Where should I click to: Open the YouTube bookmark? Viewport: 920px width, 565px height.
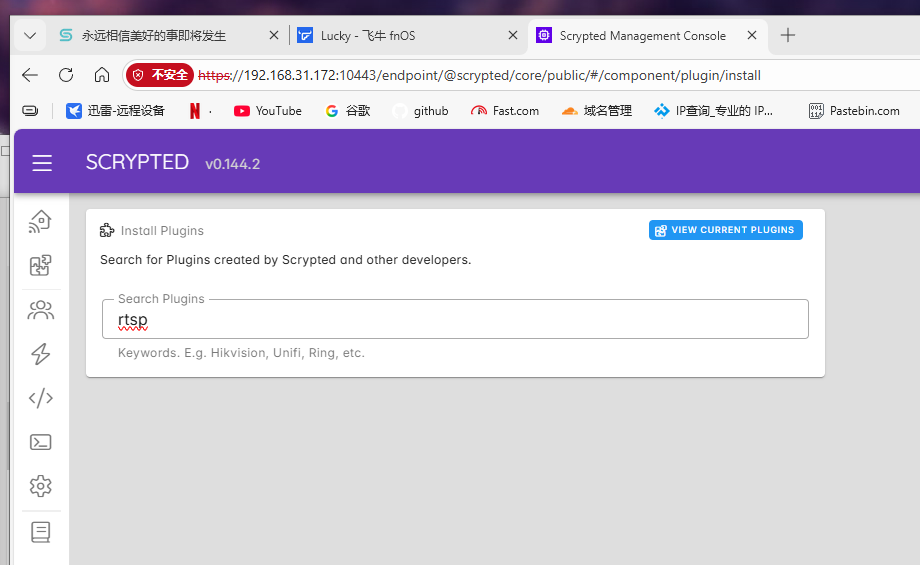tap(268, 111)
